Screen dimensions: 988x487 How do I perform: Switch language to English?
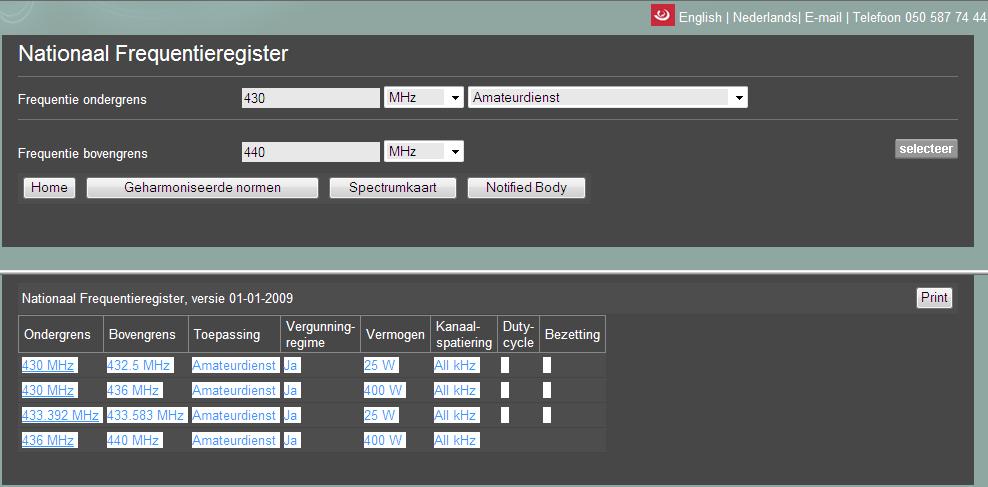point(701,18)
